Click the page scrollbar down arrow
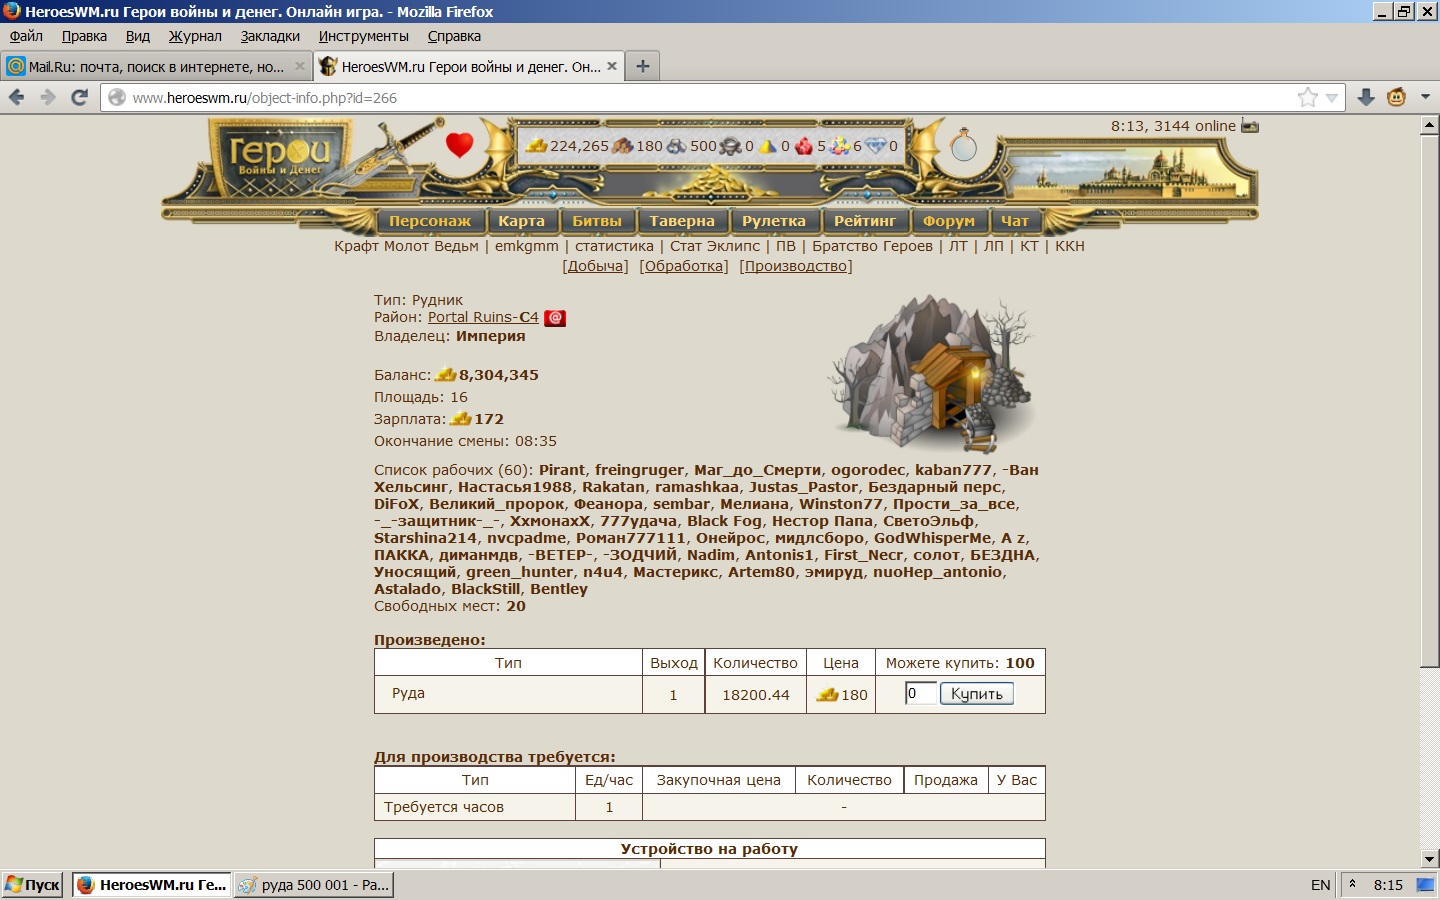This screenshot has width=1440, height=900. 1430,859
